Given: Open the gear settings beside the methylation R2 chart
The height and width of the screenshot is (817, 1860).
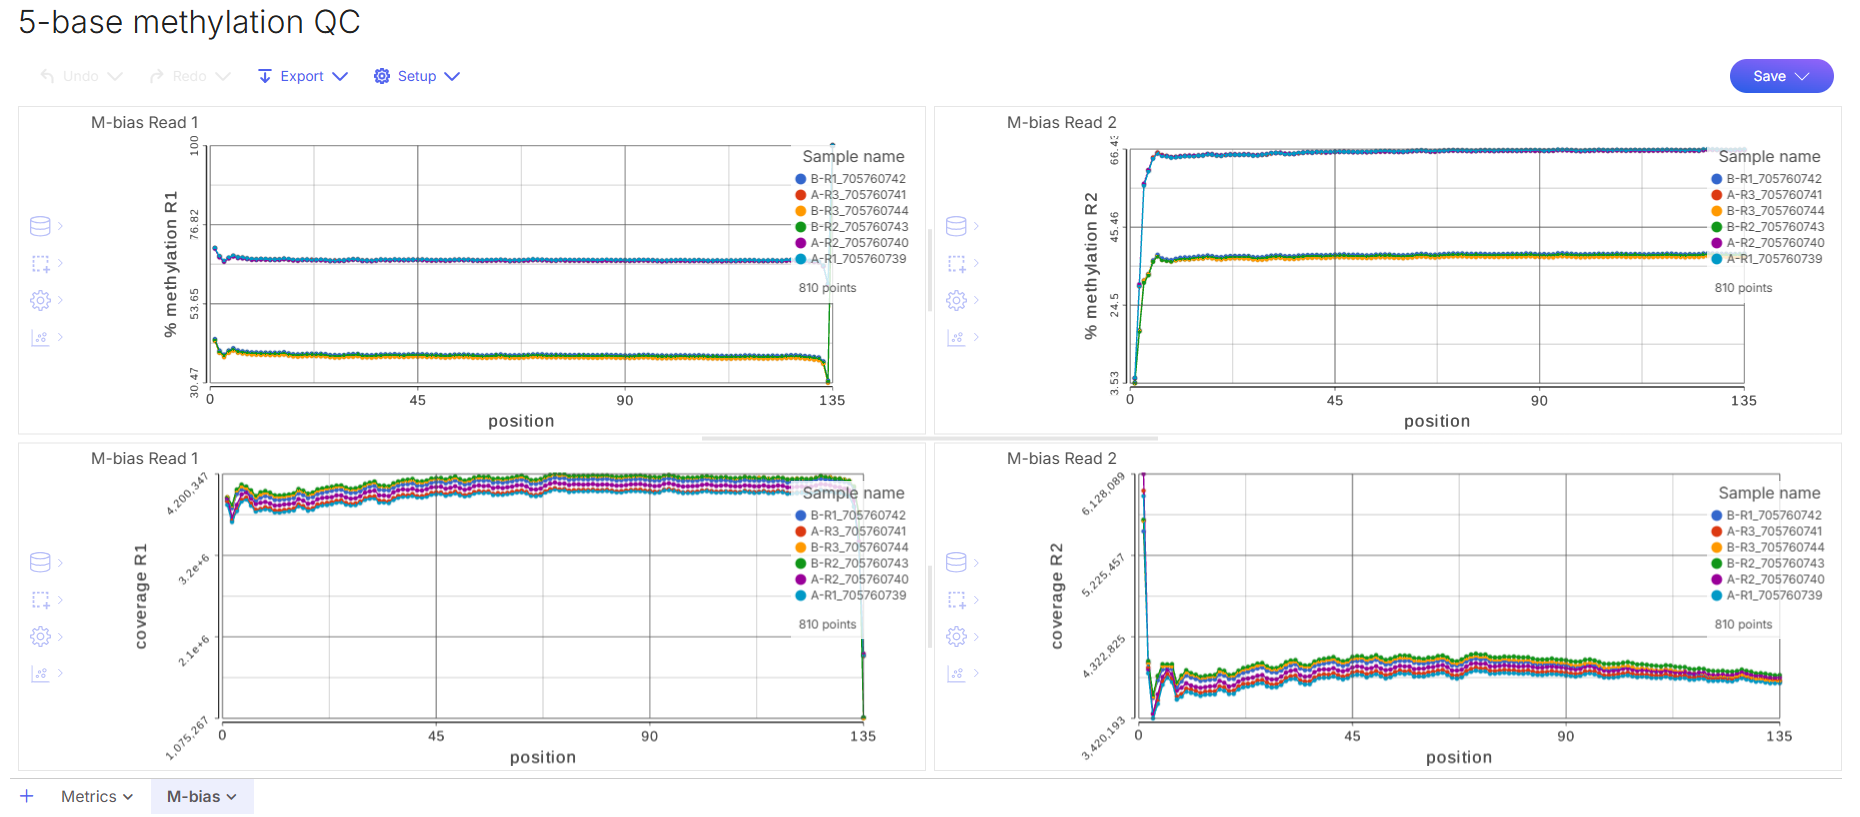Looking at the screenshot, I should (956, 300).
